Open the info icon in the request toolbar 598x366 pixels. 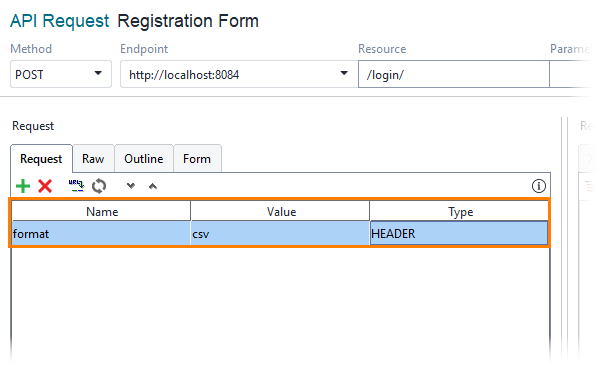pos(539,186)
